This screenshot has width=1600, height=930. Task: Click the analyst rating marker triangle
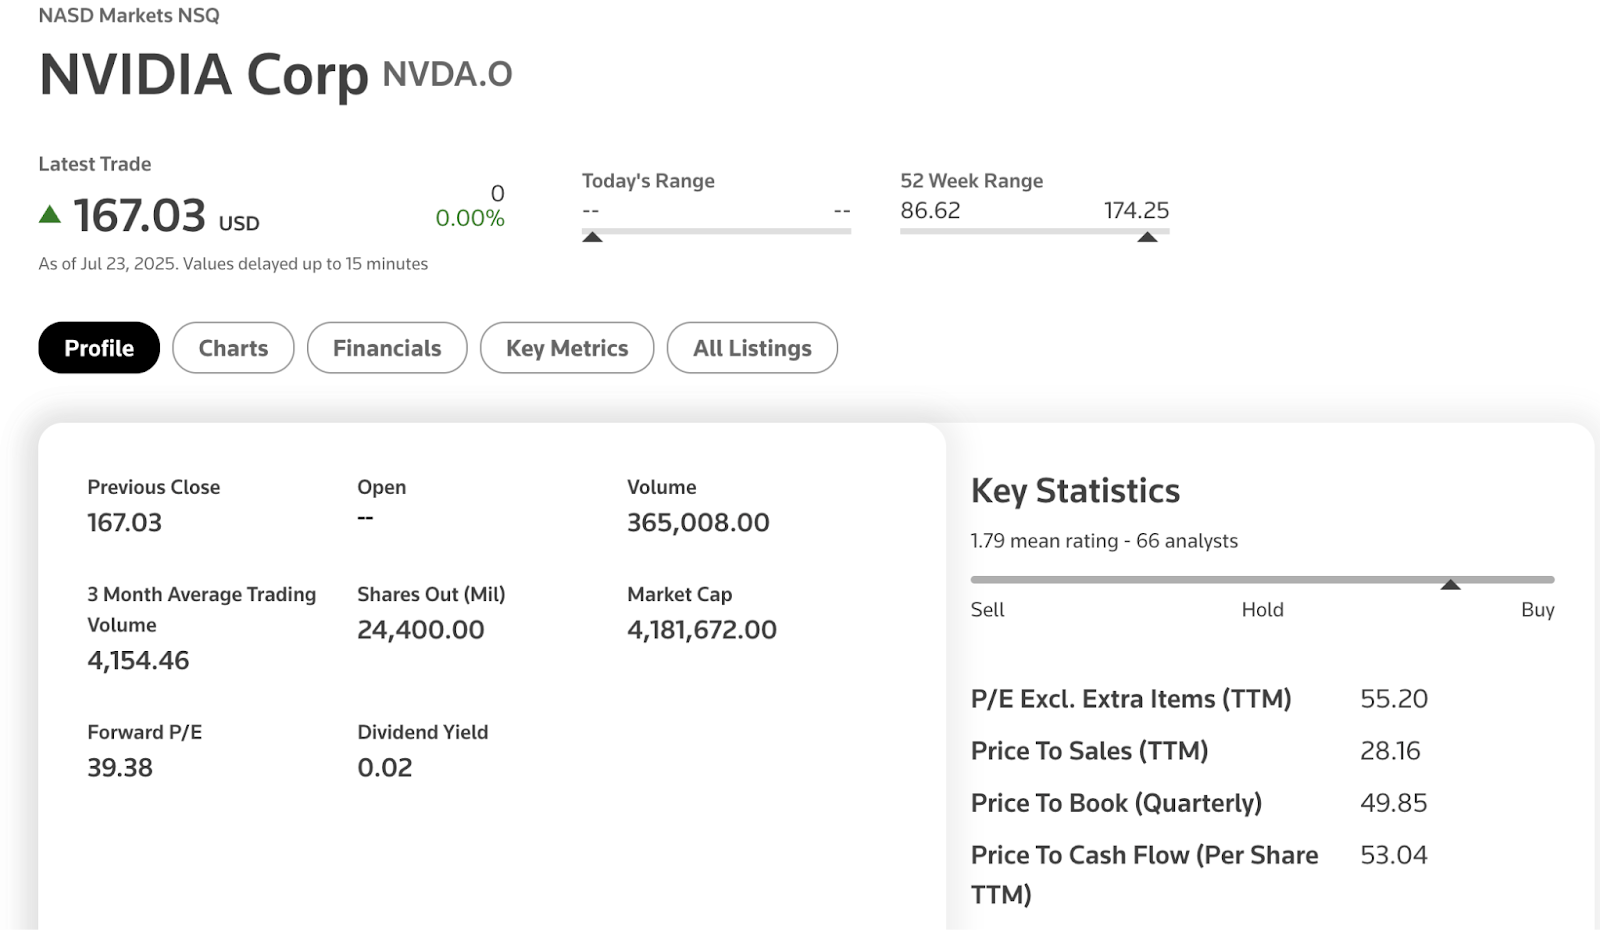[x=1450, y=584]
